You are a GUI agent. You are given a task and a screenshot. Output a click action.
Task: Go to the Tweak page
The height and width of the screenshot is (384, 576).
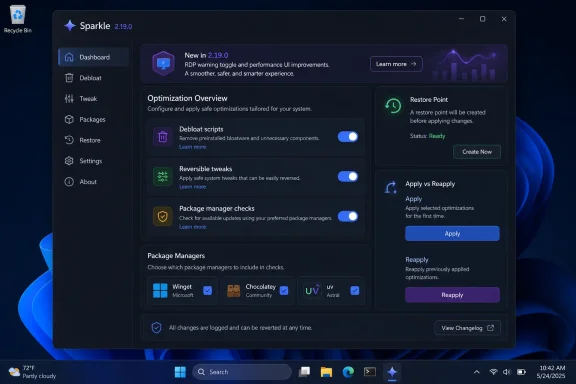click(94, 98)
